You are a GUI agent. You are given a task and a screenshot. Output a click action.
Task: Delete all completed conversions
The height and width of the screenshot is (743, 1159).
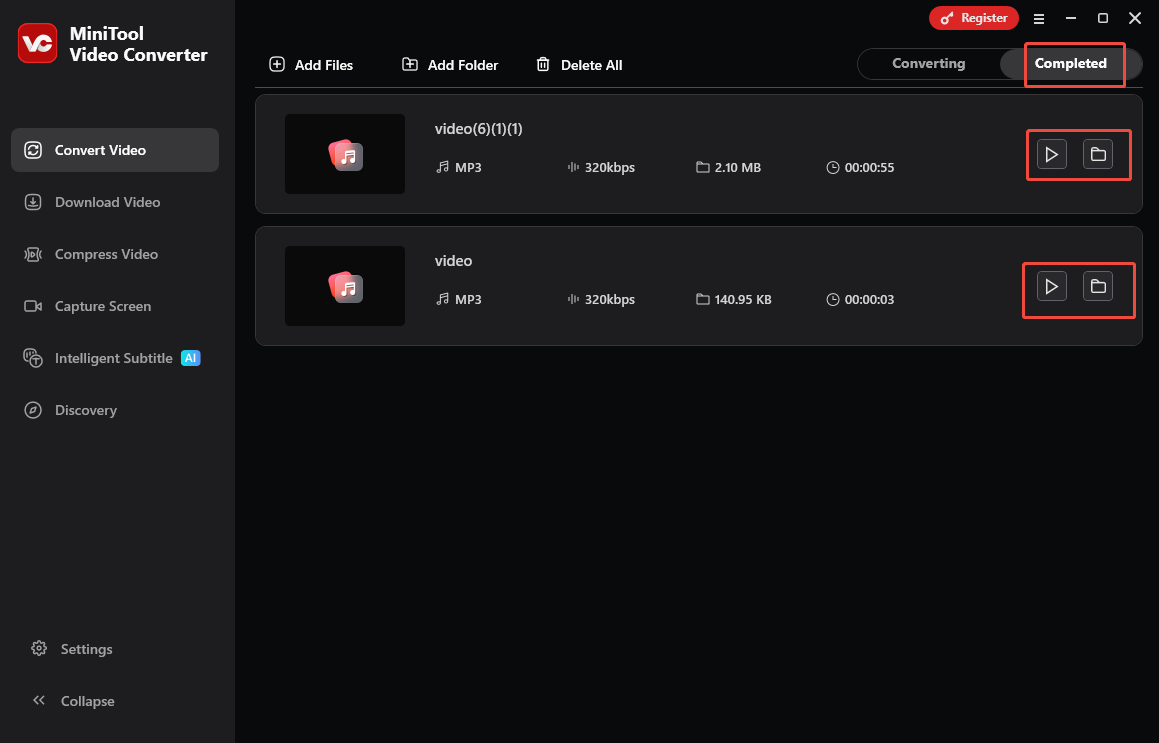pos(579,64)
